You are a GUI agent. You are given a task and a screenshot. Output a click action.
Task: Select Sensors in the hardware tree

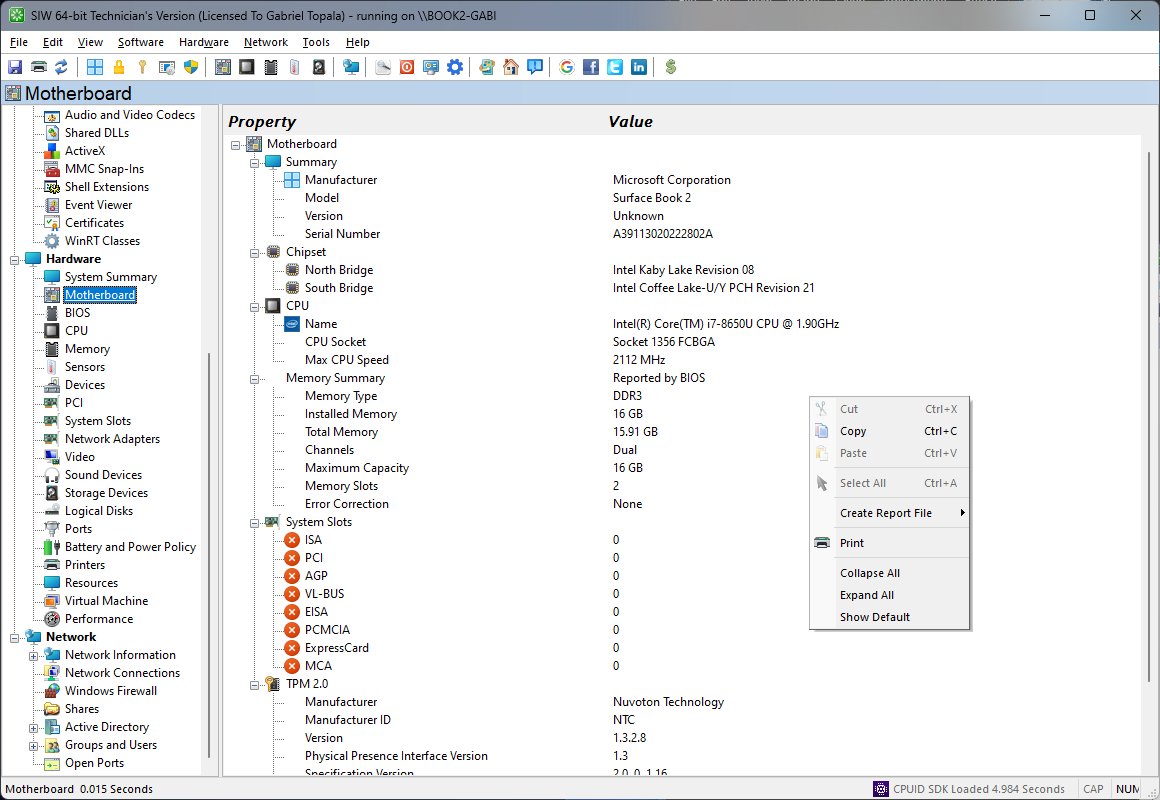click(84, 366)
